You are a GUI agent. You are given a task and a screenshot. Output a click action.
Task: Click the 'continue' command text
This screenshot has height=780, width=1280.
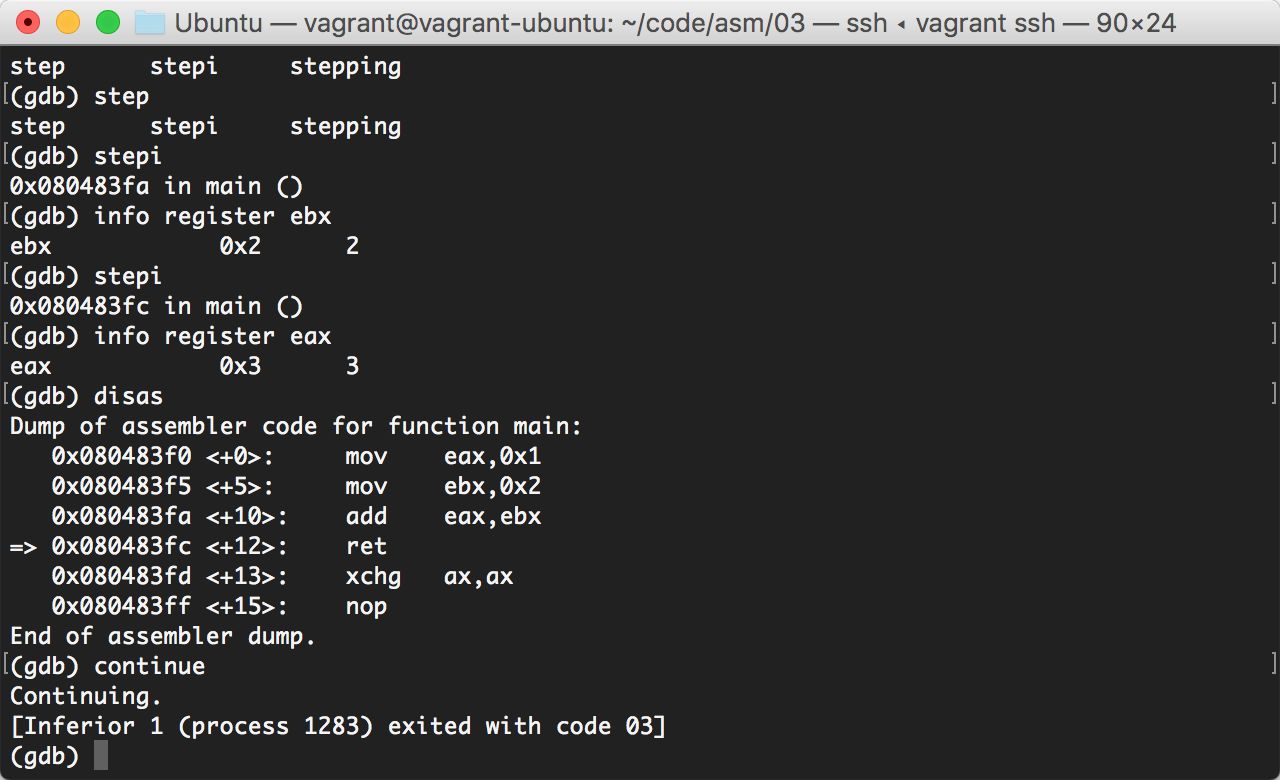click(x=149, y=666)
